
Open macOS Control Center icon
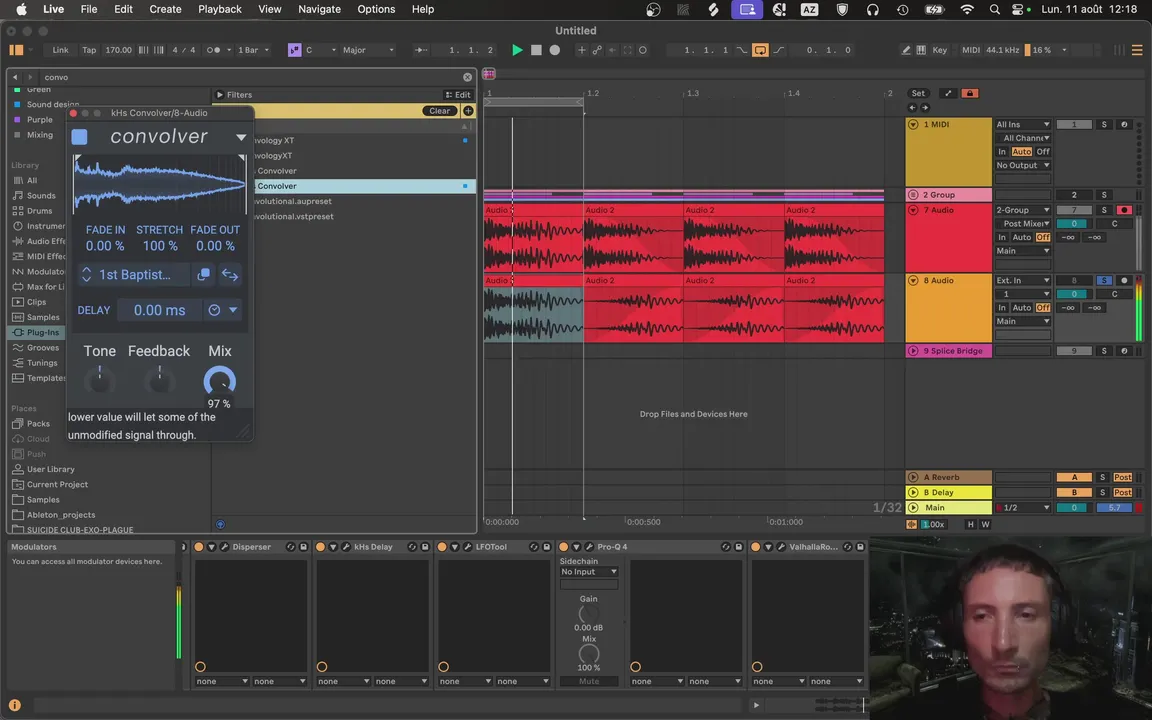tap(1018, 10)
